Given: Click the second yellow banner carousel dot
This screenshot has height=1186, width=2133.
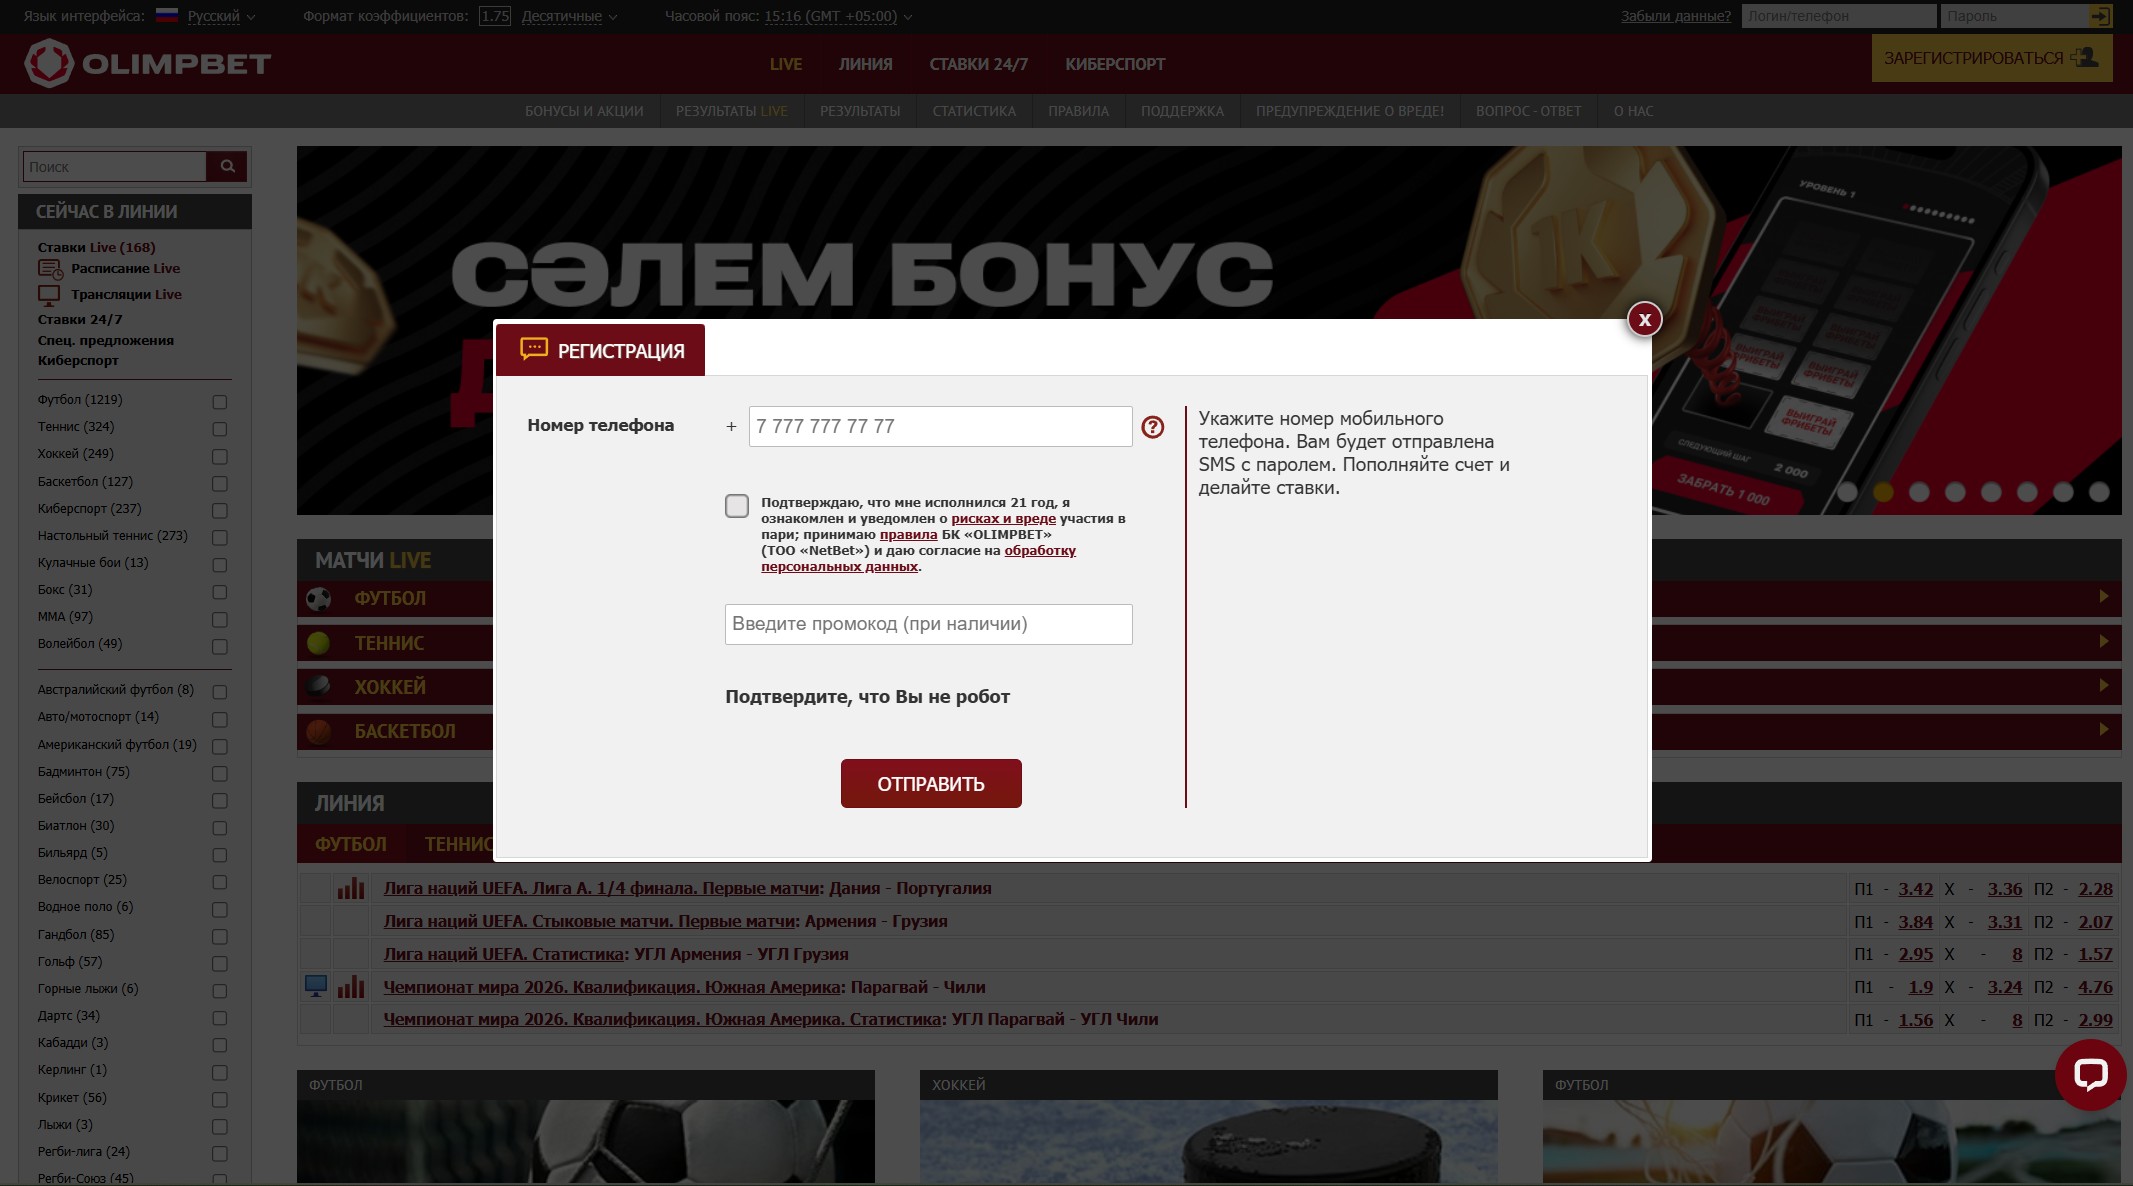Looking at the screenshot, I should click(1883, 492).
